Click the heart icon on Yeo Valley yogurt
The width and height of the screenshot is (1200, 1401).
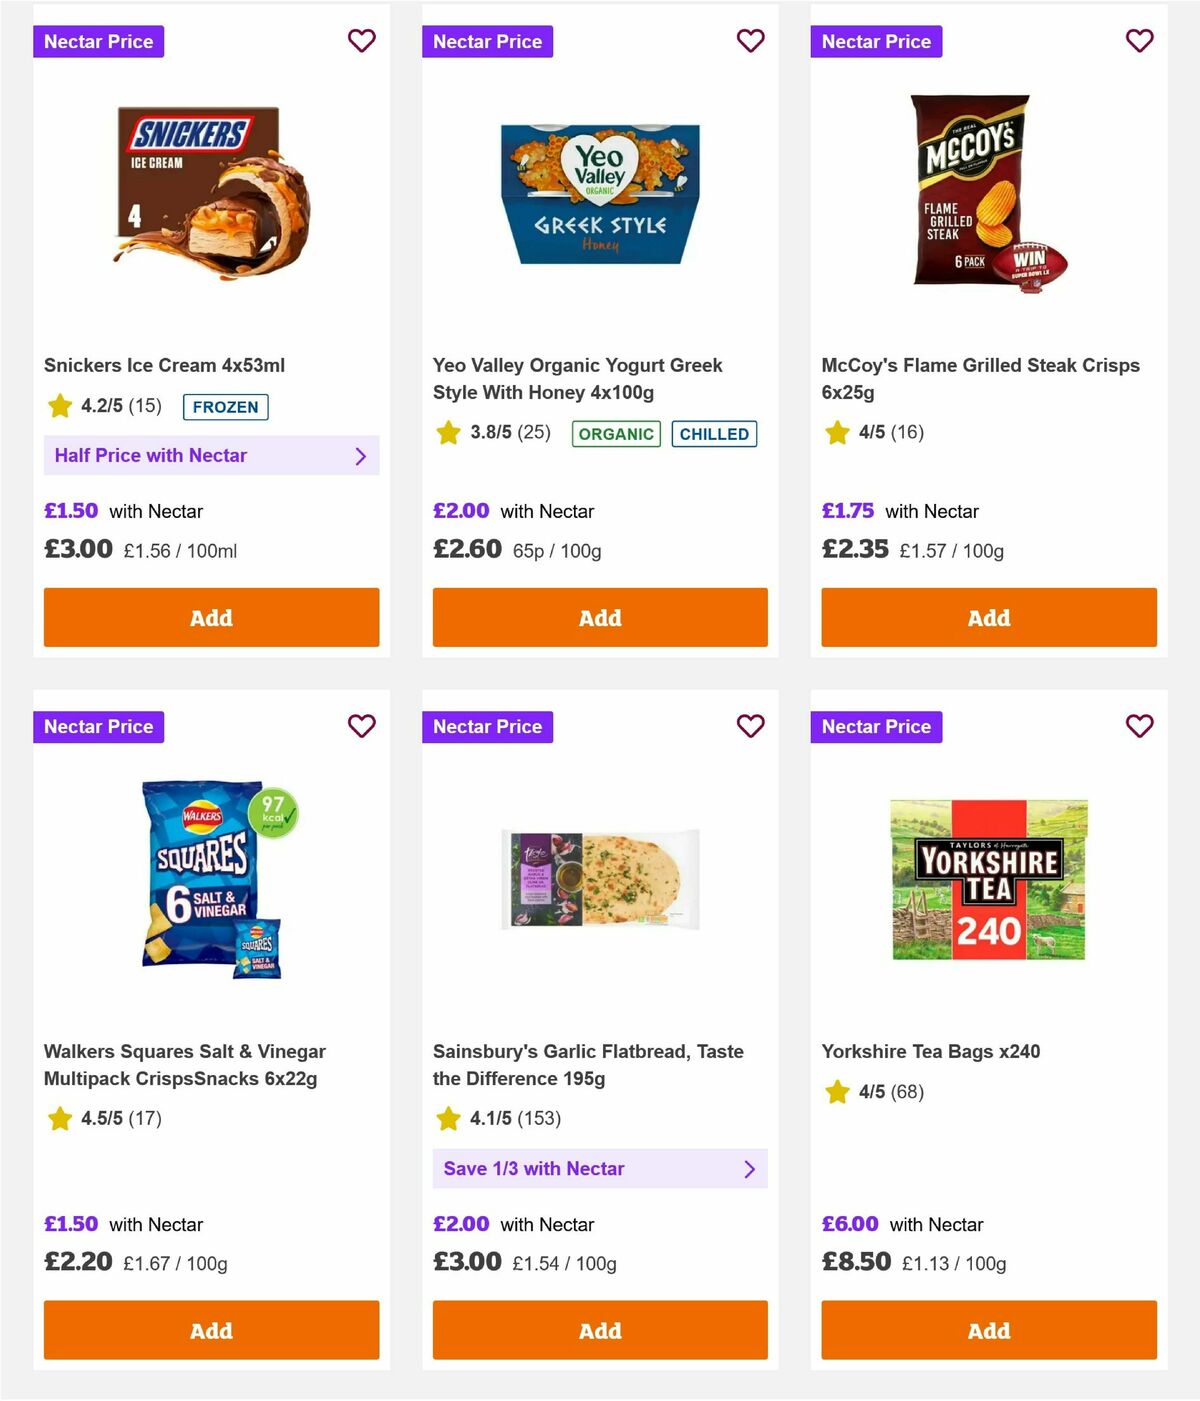tap(750, 41)
